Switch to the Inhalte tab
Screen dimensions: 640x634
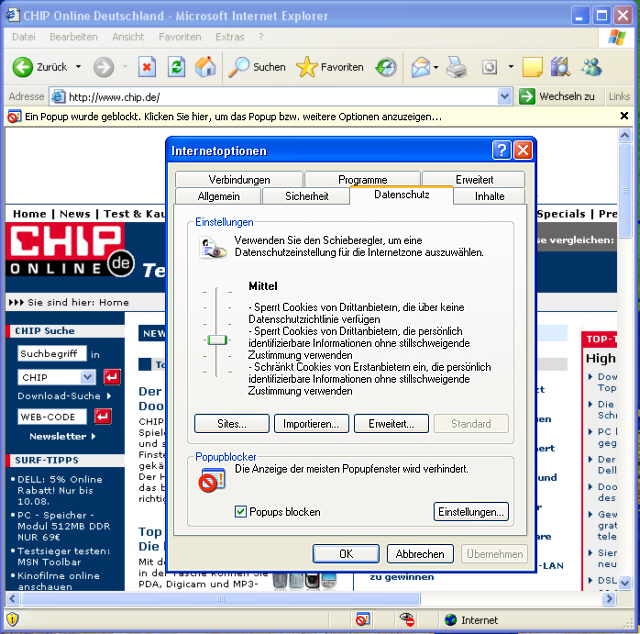(489, 196)
